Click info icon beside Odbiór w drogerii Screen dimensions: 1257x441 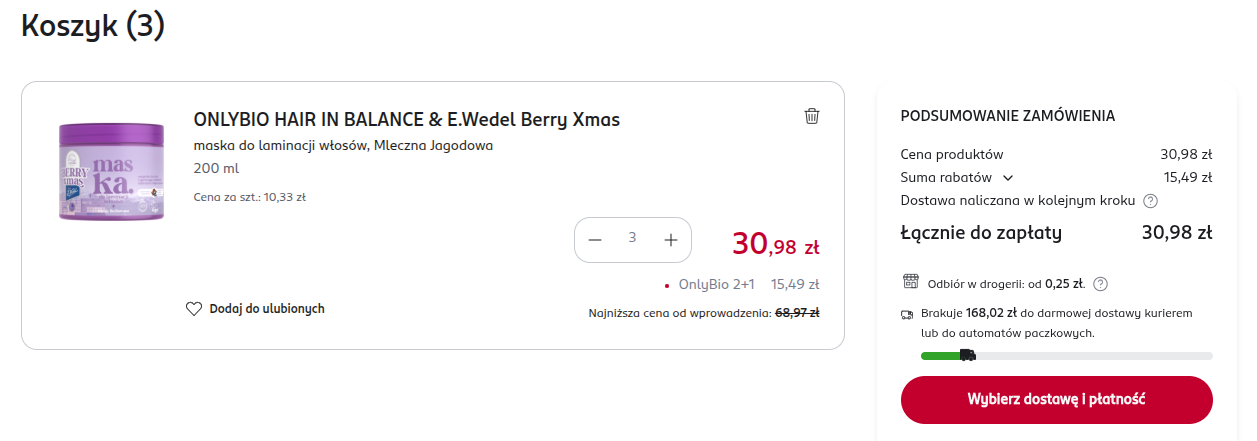(x=1100, y=283)
